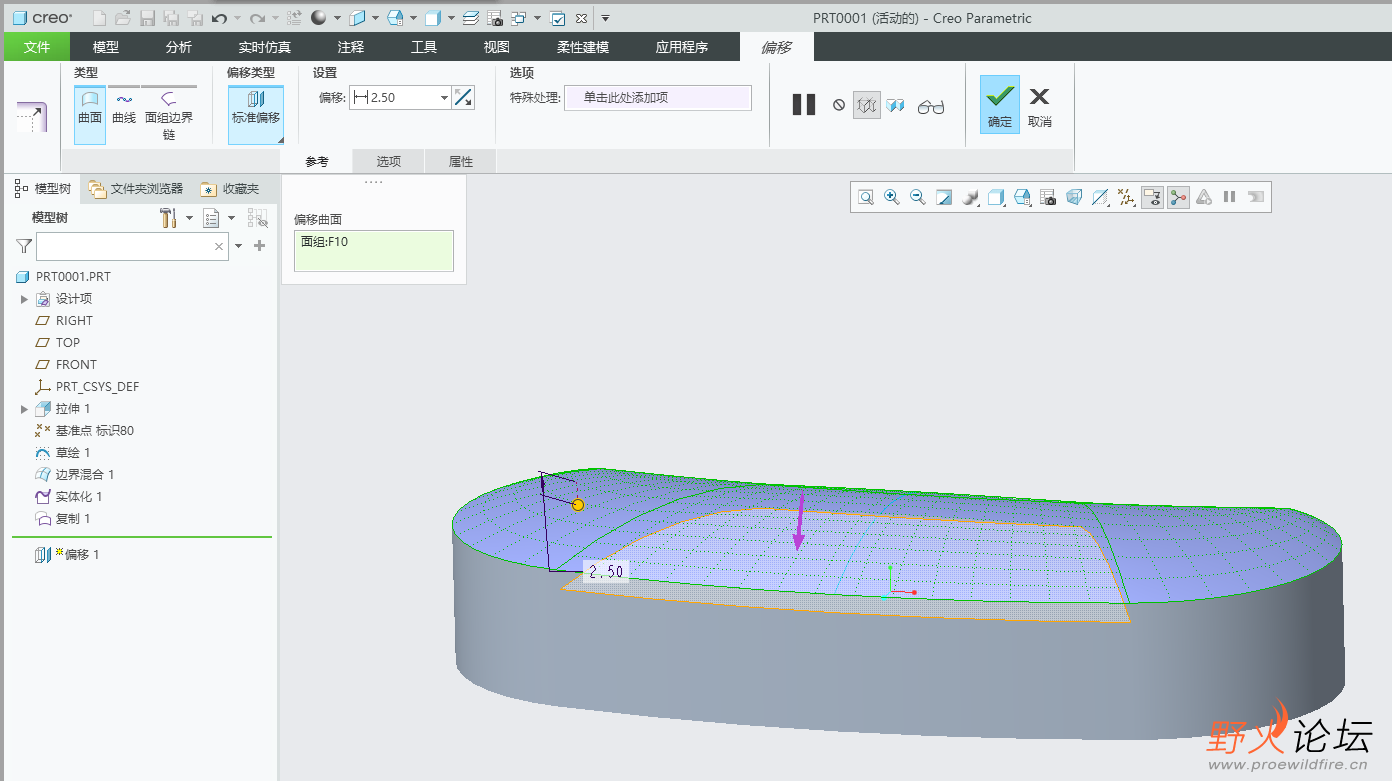Screen dimensions: 1392x781
Task: Click the appearance sphere icon in top toolbar
Action: click(x=319, y=18)
